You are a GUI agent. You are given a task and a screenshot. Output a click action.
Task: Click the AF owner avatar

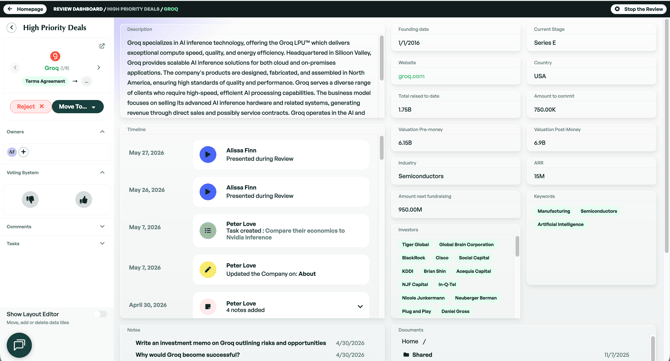pos(12,152)
